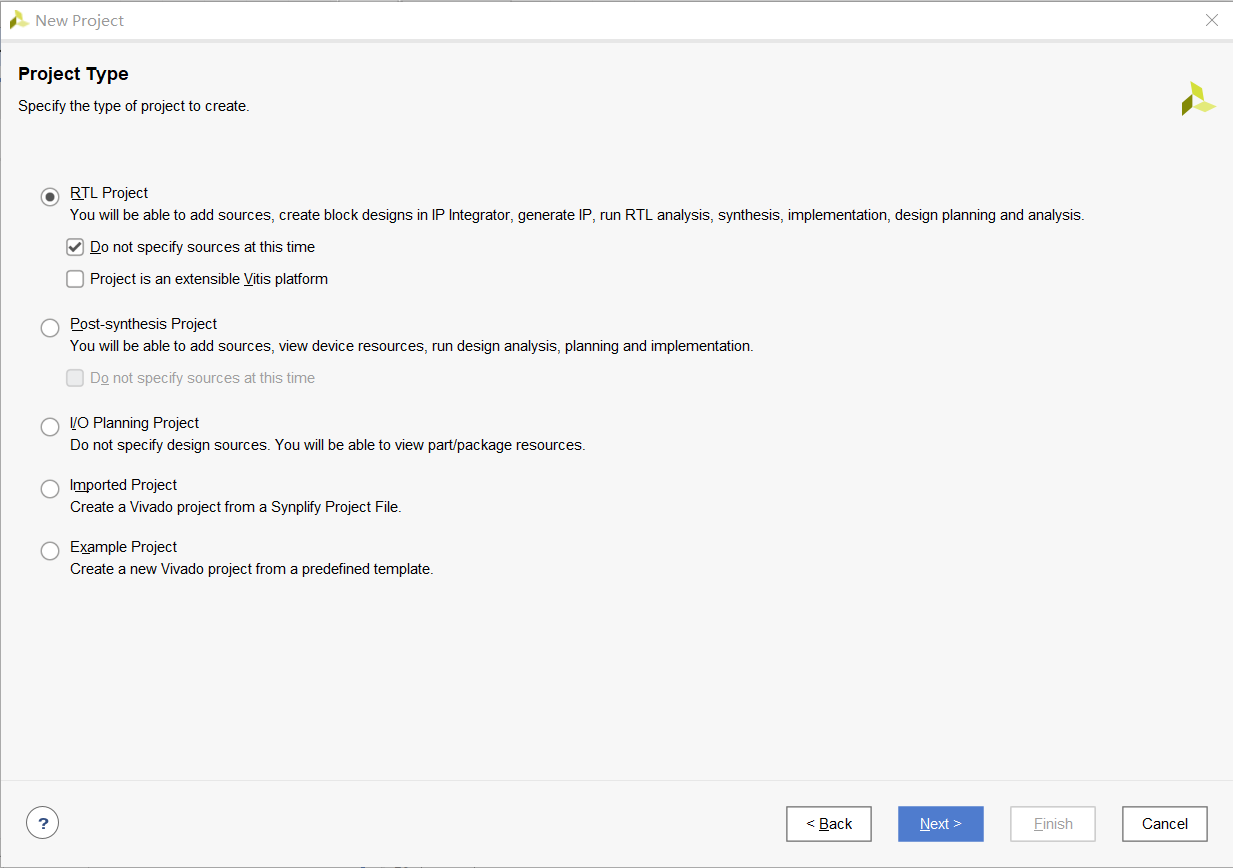Click the Project Type heading
This screenshot has height=868, width=1233.
click(x=73, y=74)
